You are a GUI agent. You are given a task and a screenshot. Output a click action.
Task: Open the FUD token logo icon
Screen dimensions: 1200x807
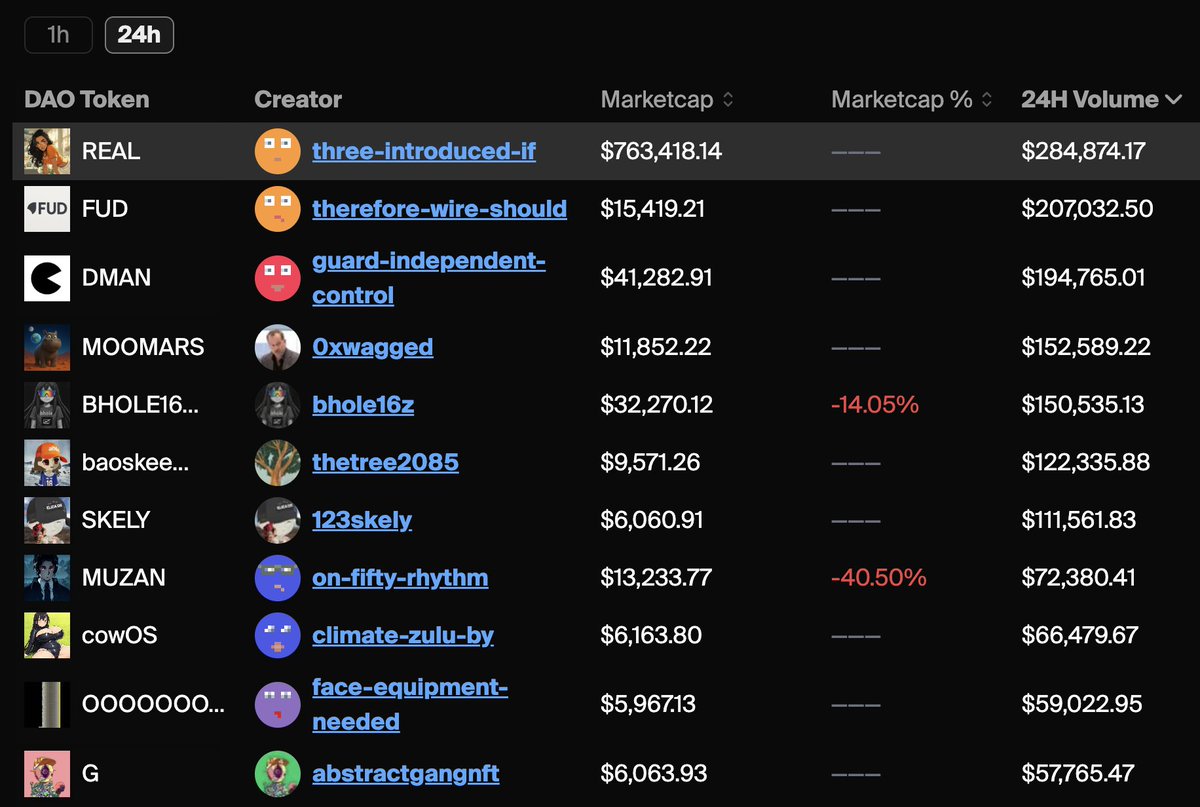pyautogui.click(x=47, y=209)
